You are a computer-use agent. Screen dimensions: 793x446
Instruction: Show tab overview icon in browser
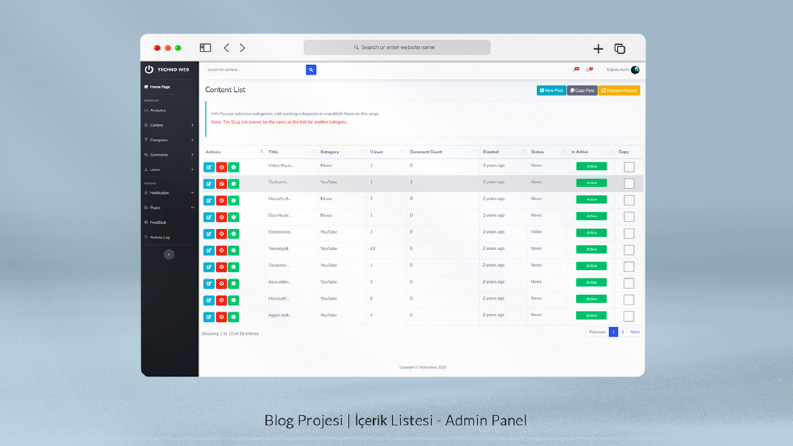click(x=620, y=49)
